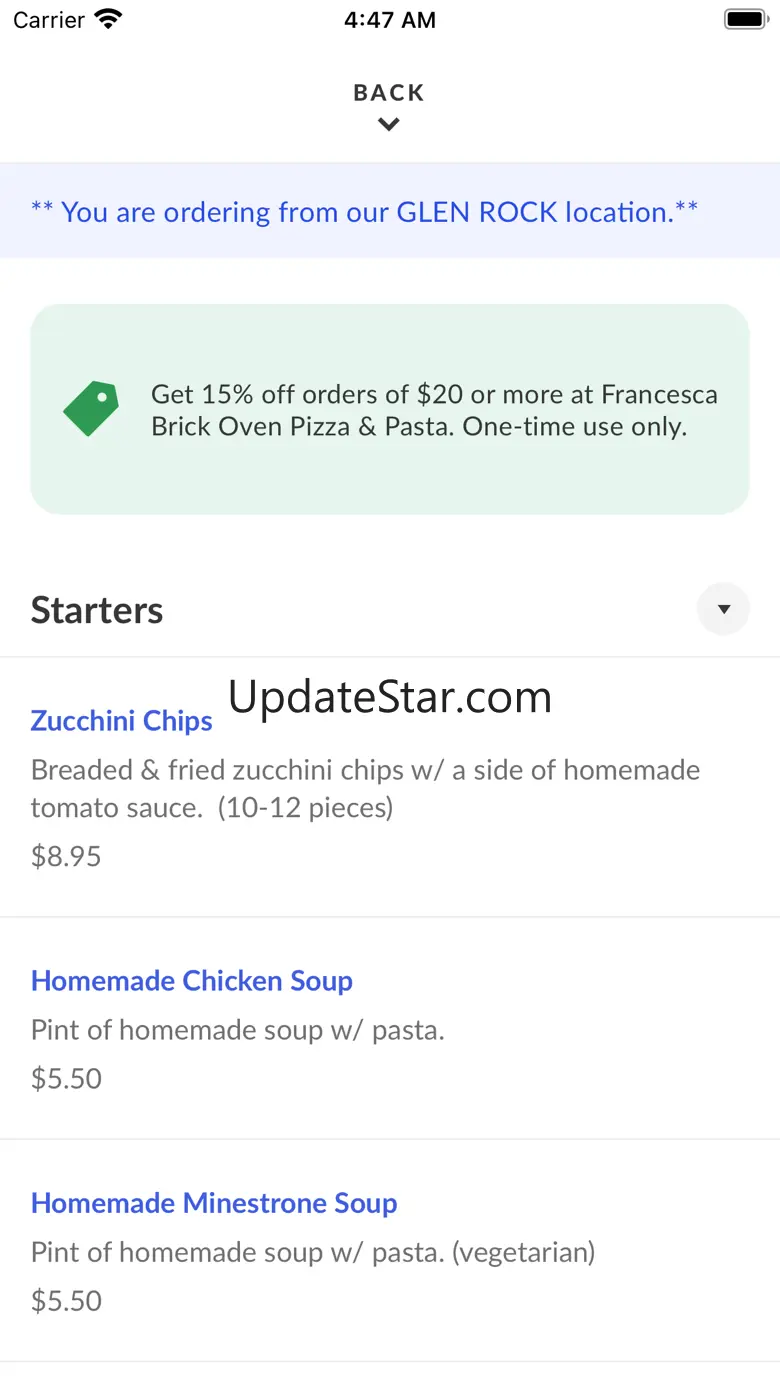This screenshot has height=1387, width=780.
Task: Tap the Wi-Fi status icon
Action: point(108,19)
